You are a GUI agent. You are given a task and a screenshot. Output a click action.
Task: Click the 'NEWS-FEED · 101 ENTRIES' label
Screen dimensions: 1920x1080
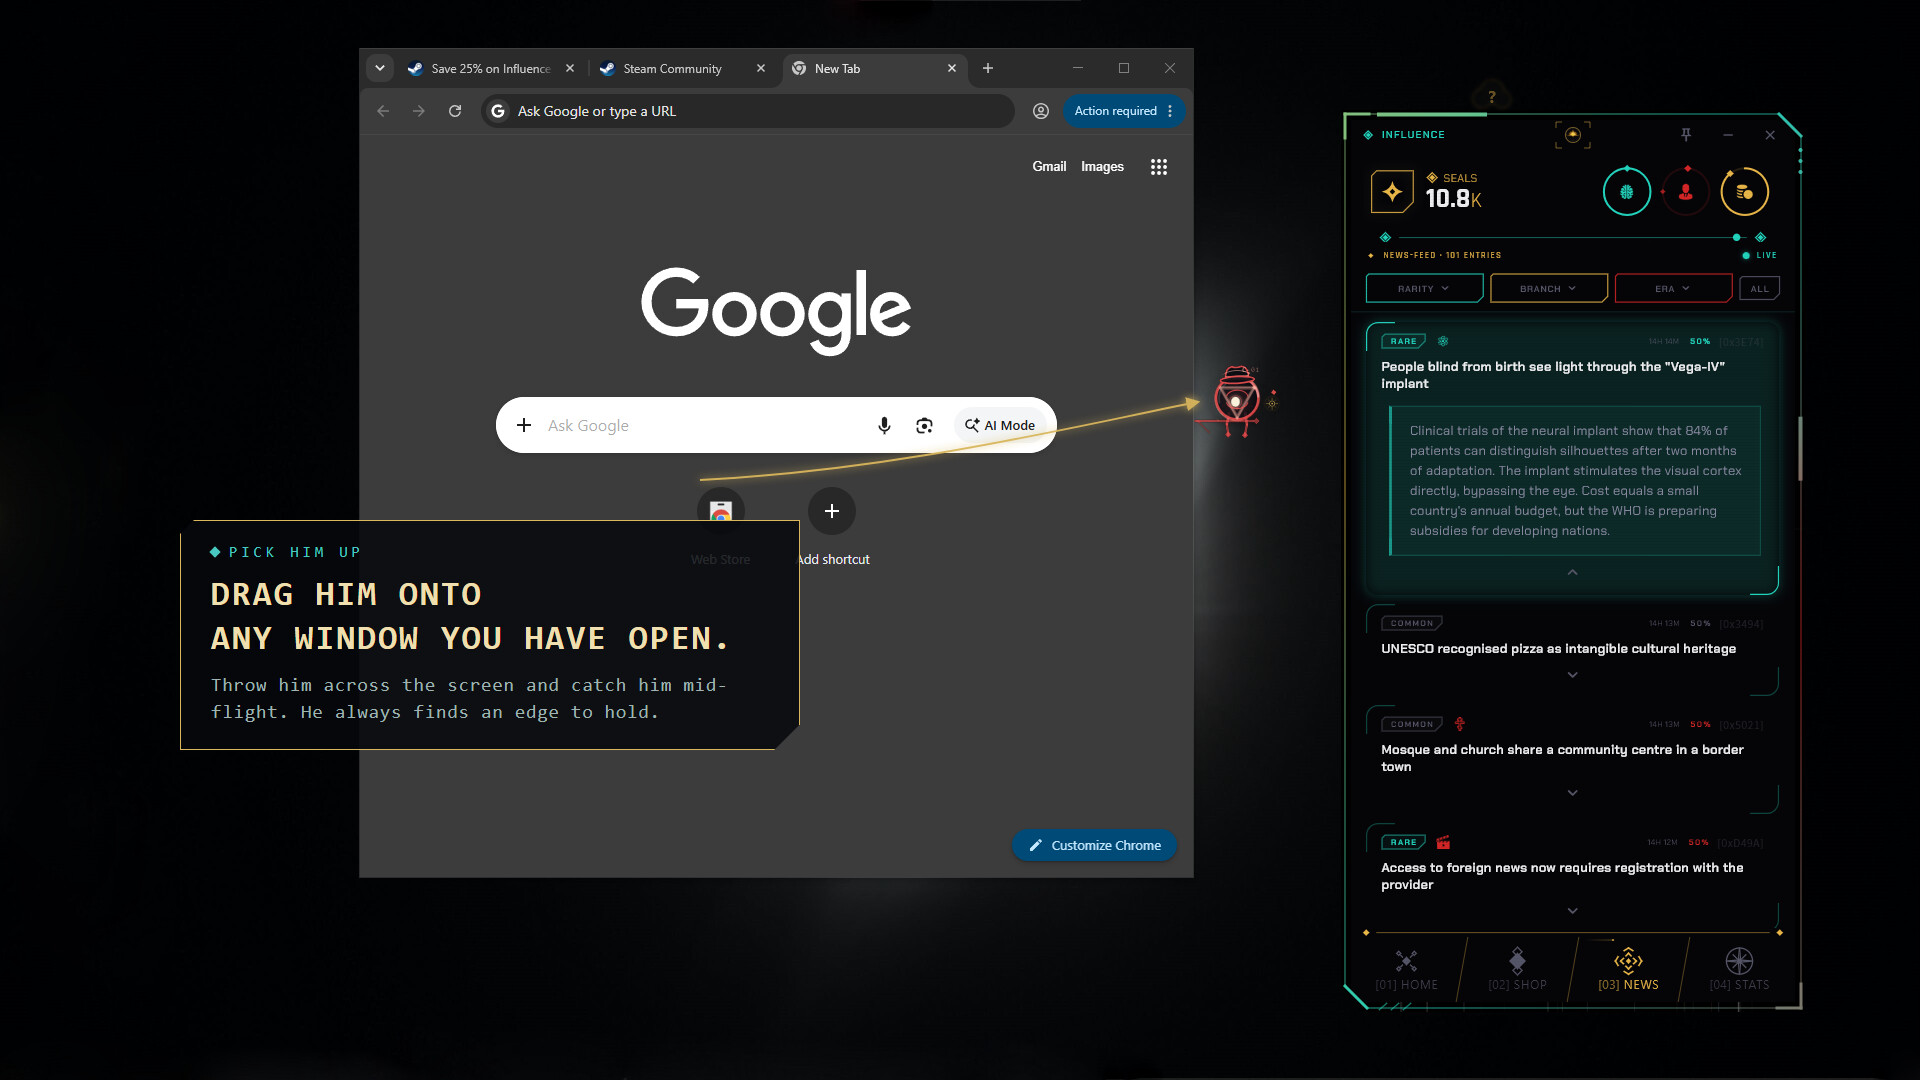[x=1441, y=255]
